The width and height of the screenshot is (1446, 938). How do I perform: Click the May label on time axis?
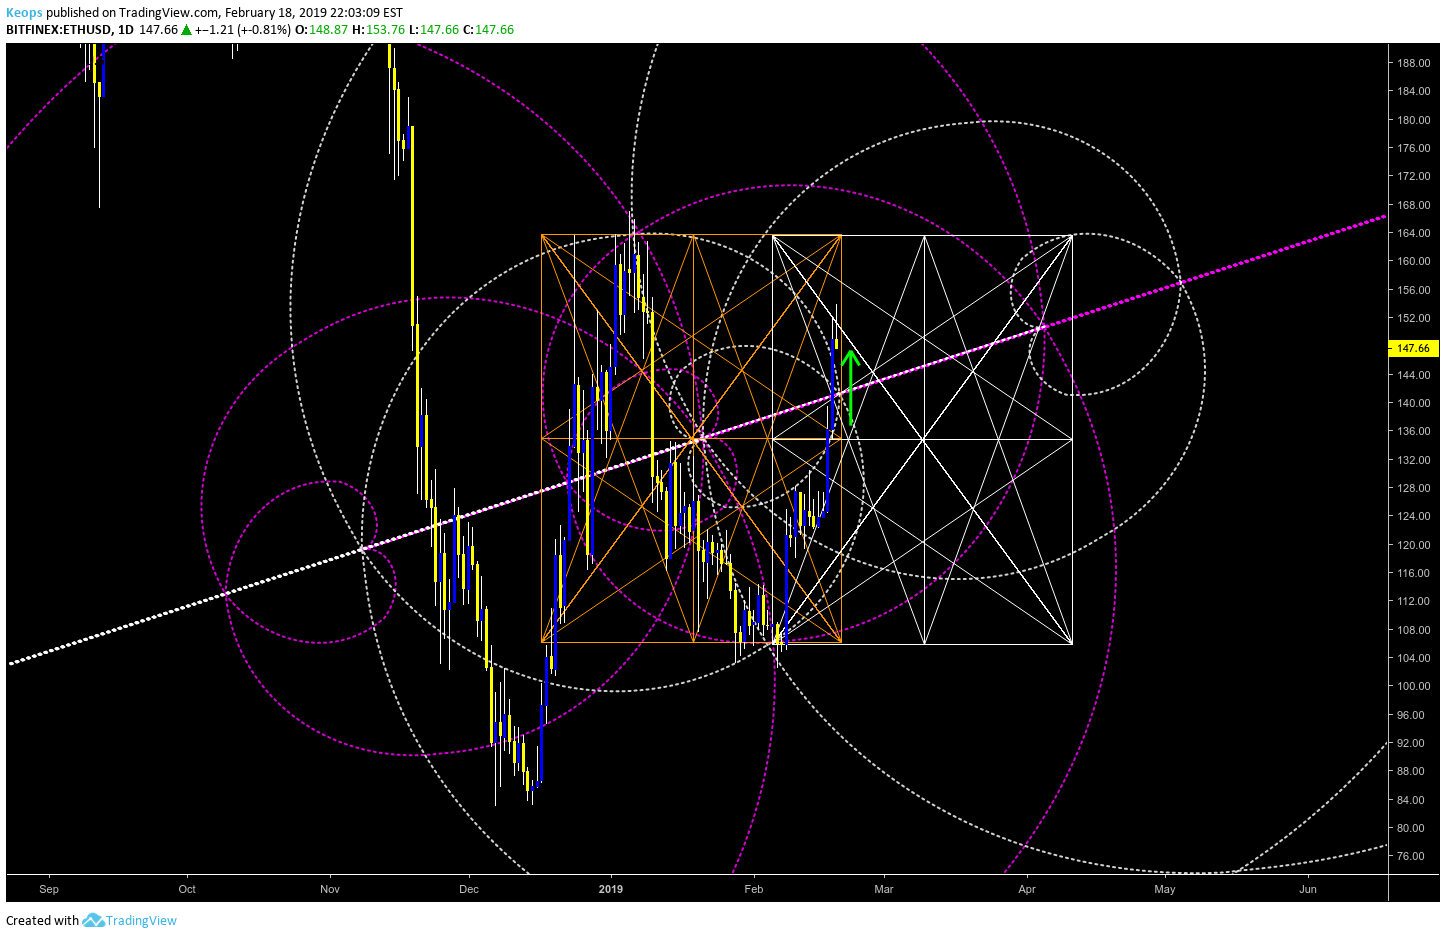coord(1165,889)
